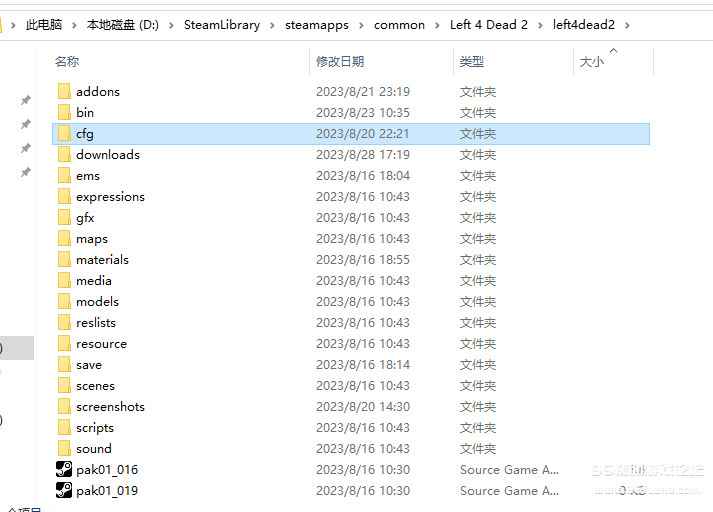Expand chevron after SteamLibrary breadcrumb
Screen dimensions: 713x512
click(272, 25)
